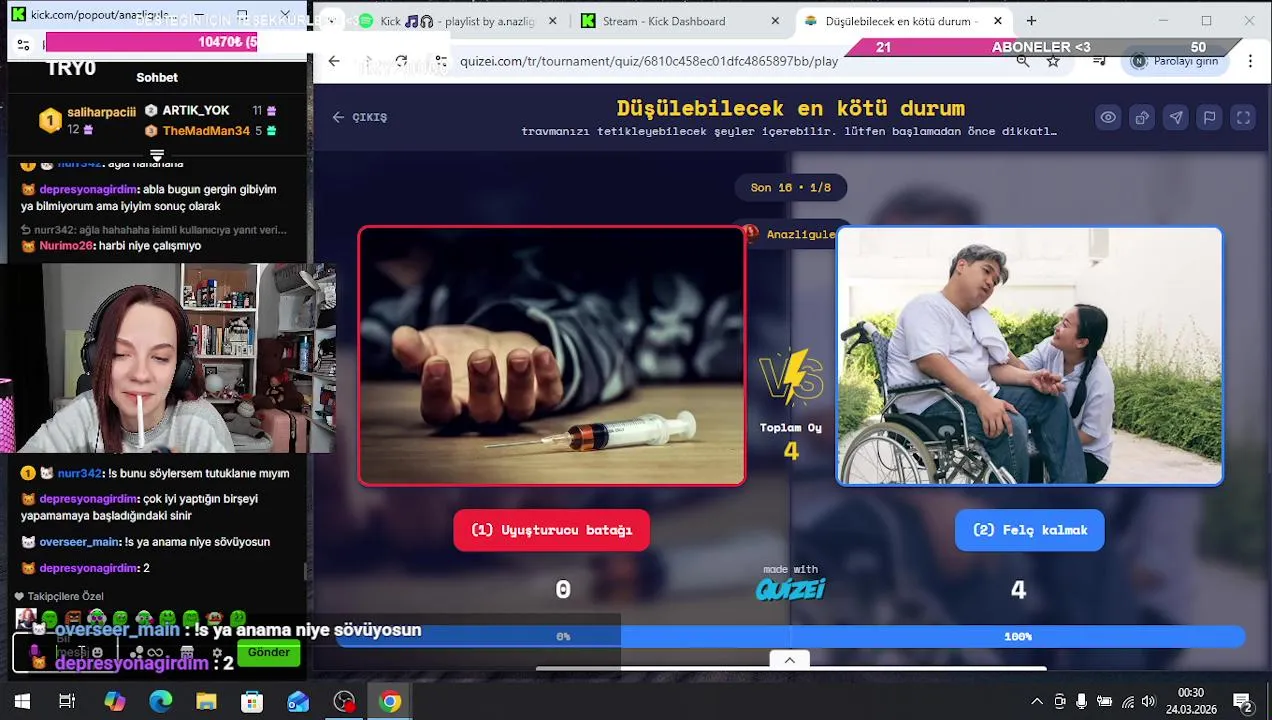Open Microsoft Store from the taskbar
This screenshot has width=1272, height=720.
point(252,702)
